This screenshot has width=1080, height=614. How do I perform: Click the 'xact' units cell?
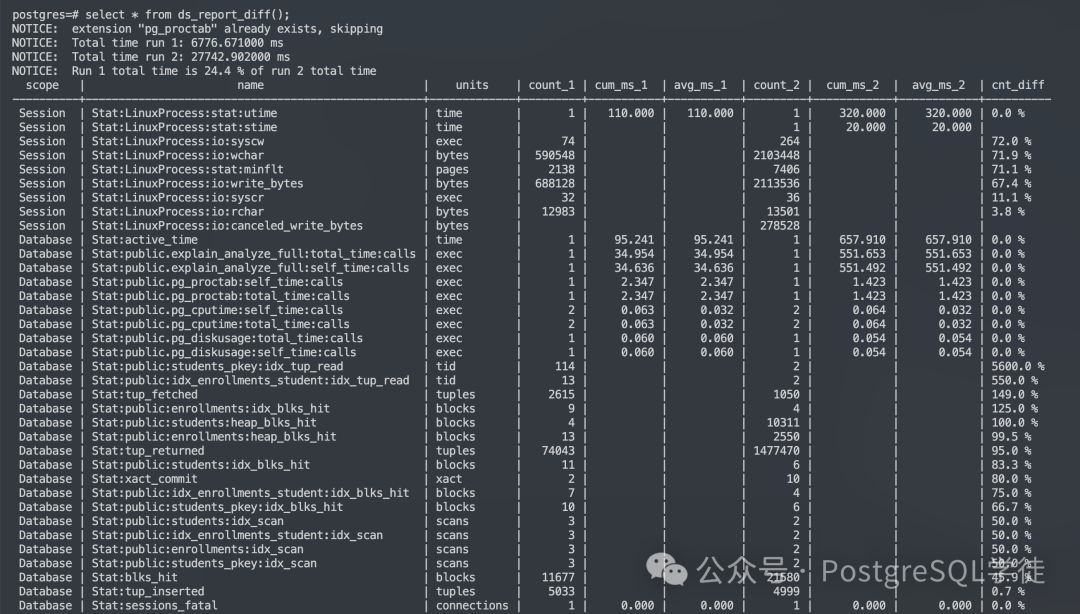[449, 479]
